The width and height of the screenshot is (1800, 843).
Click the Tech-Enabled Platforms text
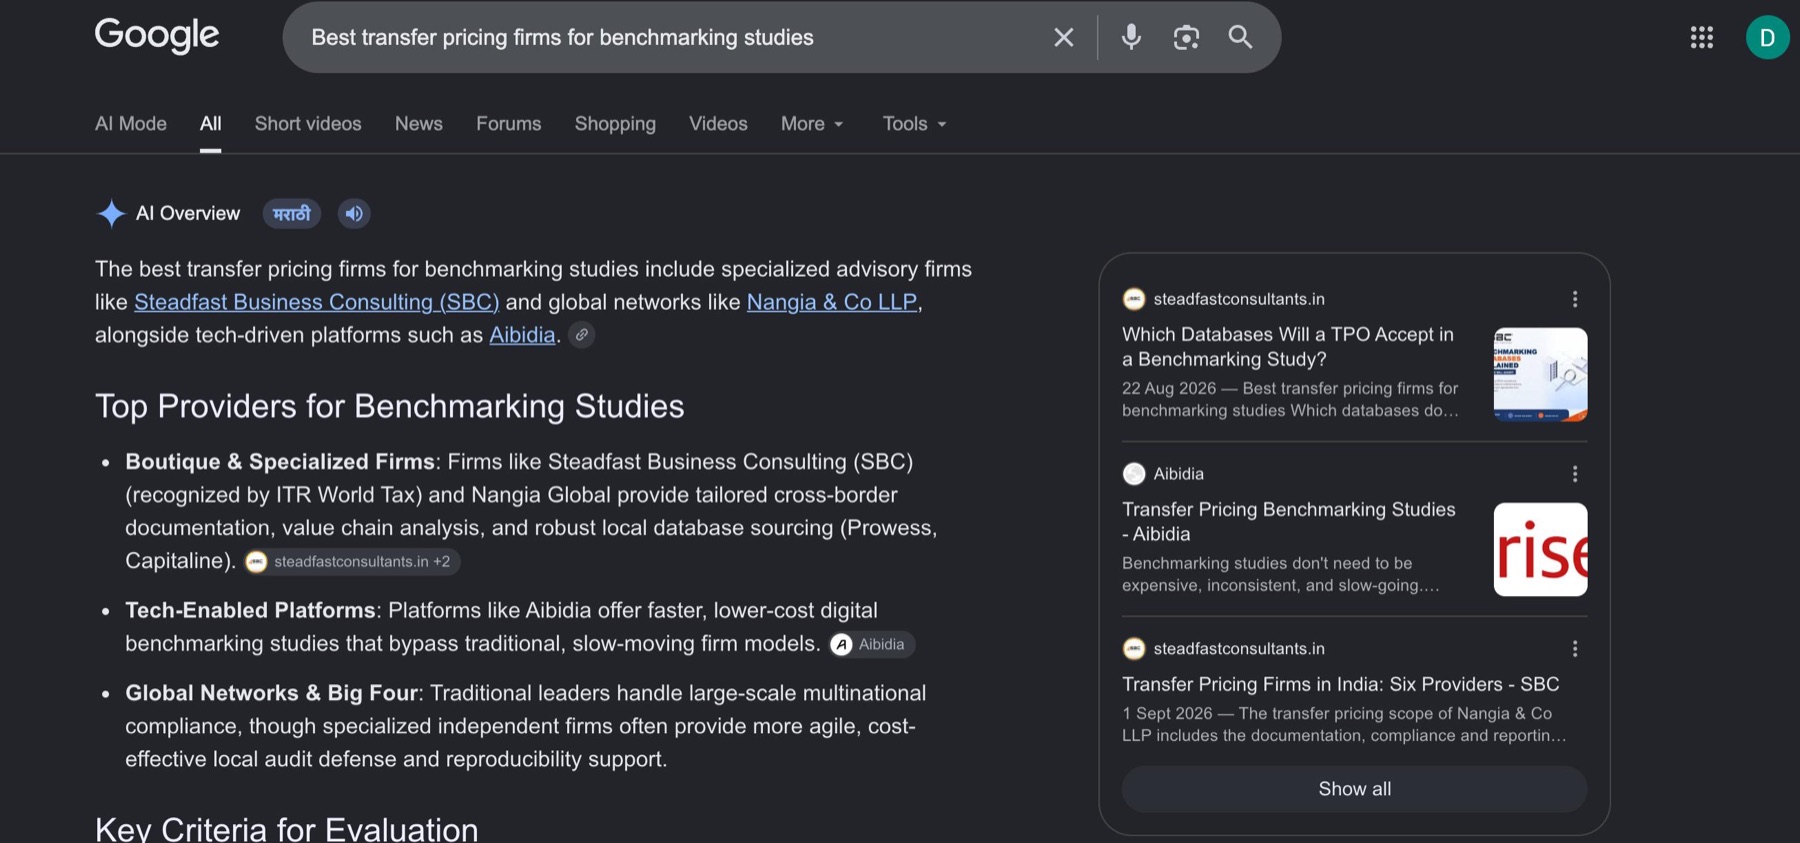point(250,610)
